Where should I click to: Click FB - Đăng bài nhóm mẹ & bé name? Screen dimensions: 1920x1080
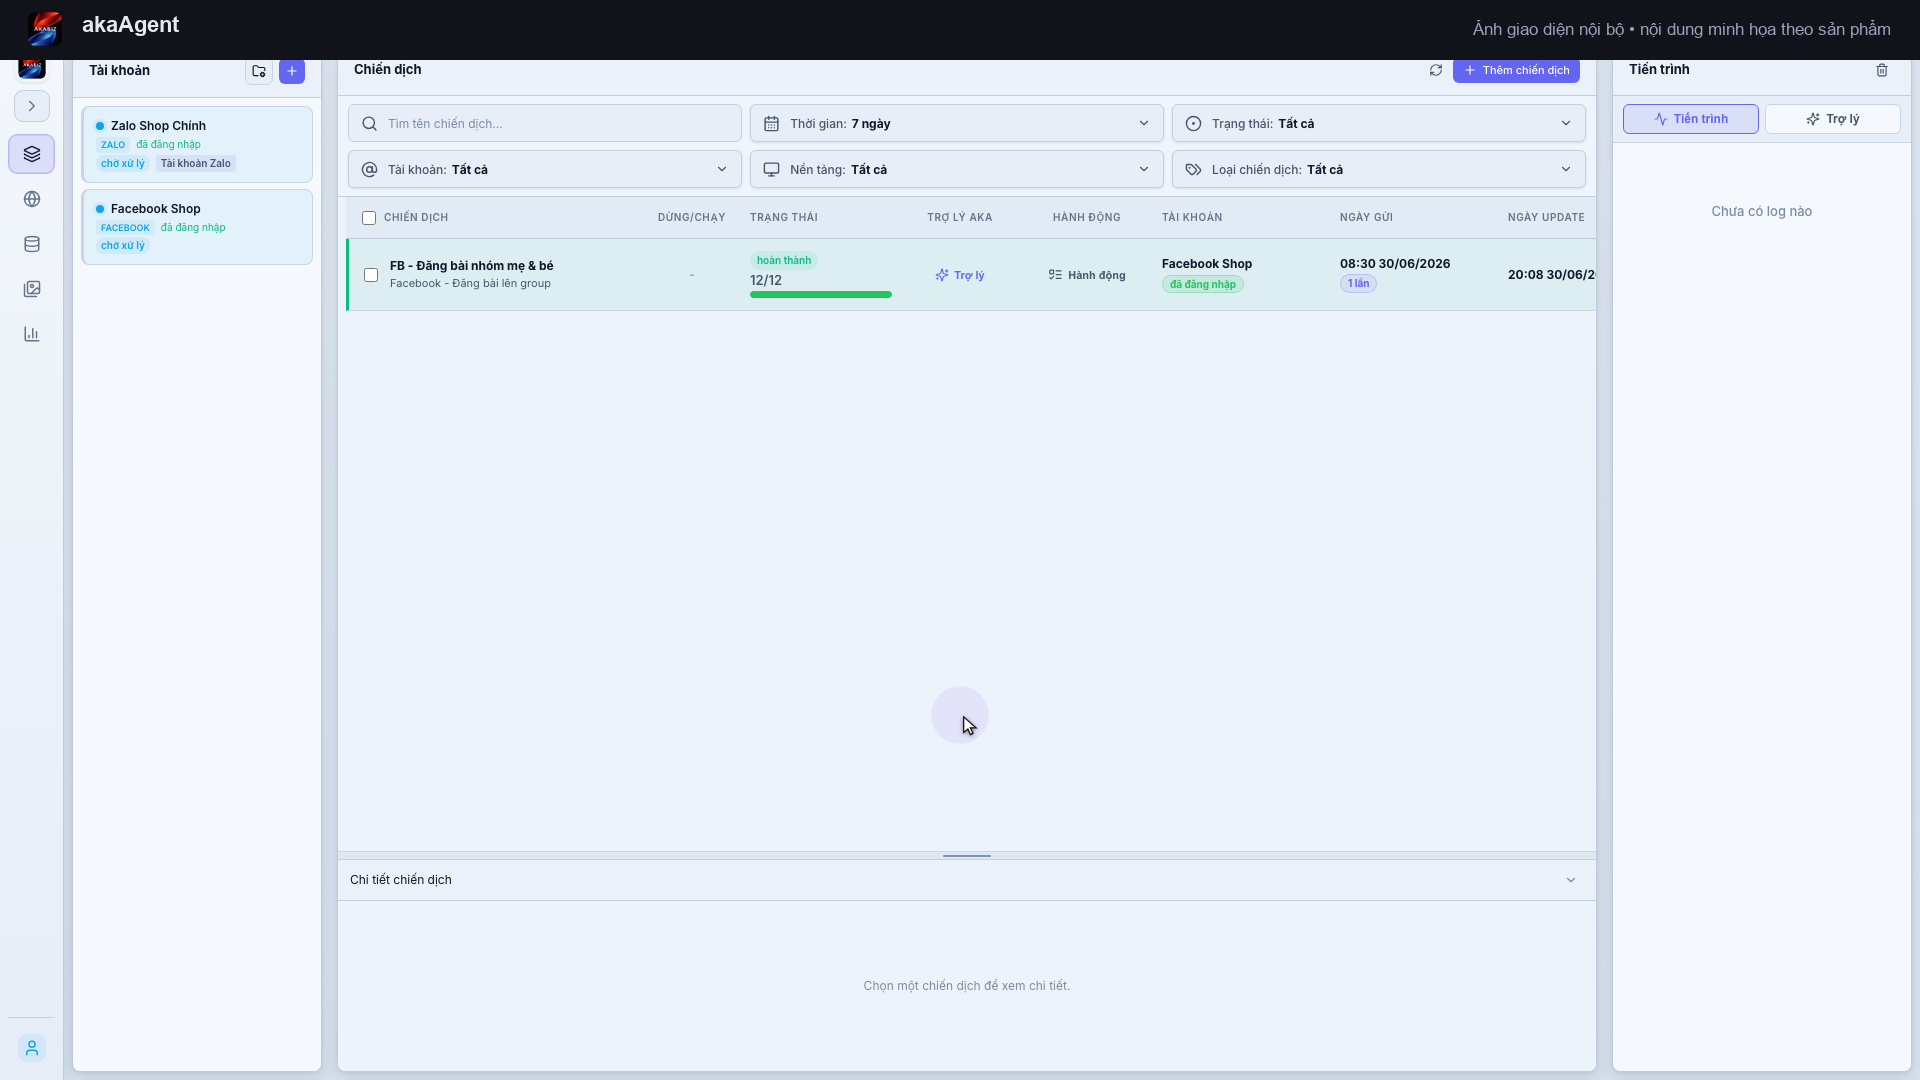(x=471, y=266)
